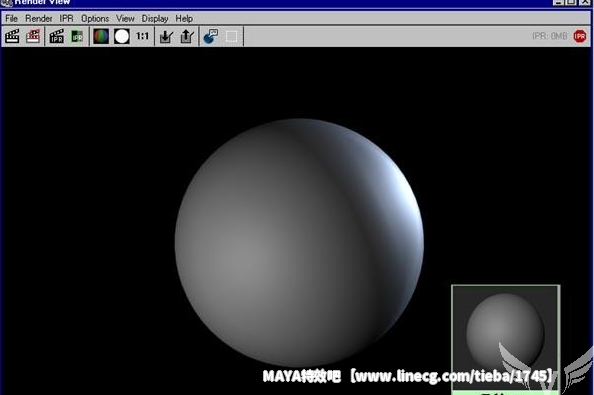594x395 pixels.
Task: Click the large rendered sphere image
Action: [299, 242]
